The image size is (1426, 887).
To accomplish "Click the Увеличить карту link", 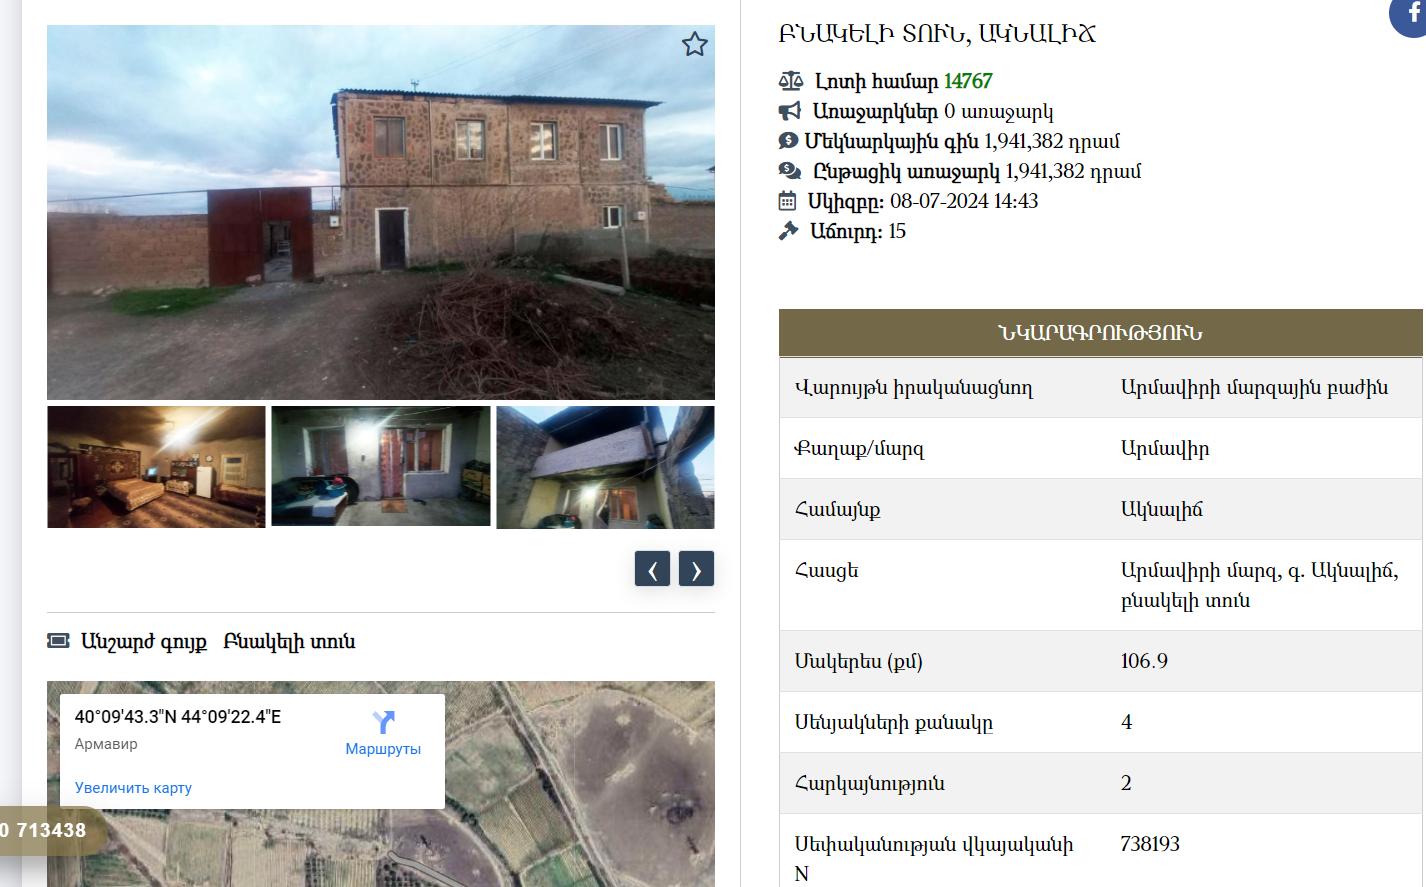I will [x=133, y=788].
